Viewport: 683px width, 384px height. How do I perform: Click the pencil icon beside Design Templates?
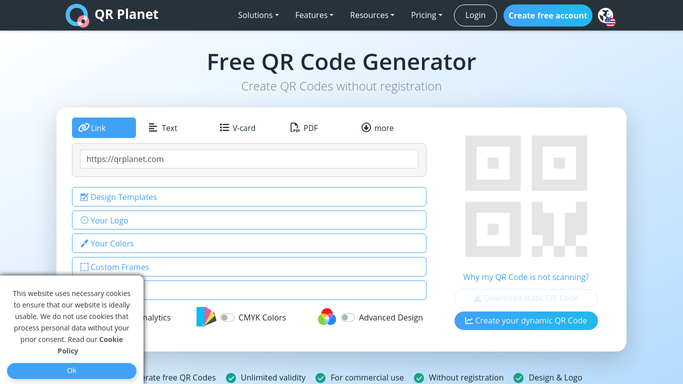(x=84, y=197)
